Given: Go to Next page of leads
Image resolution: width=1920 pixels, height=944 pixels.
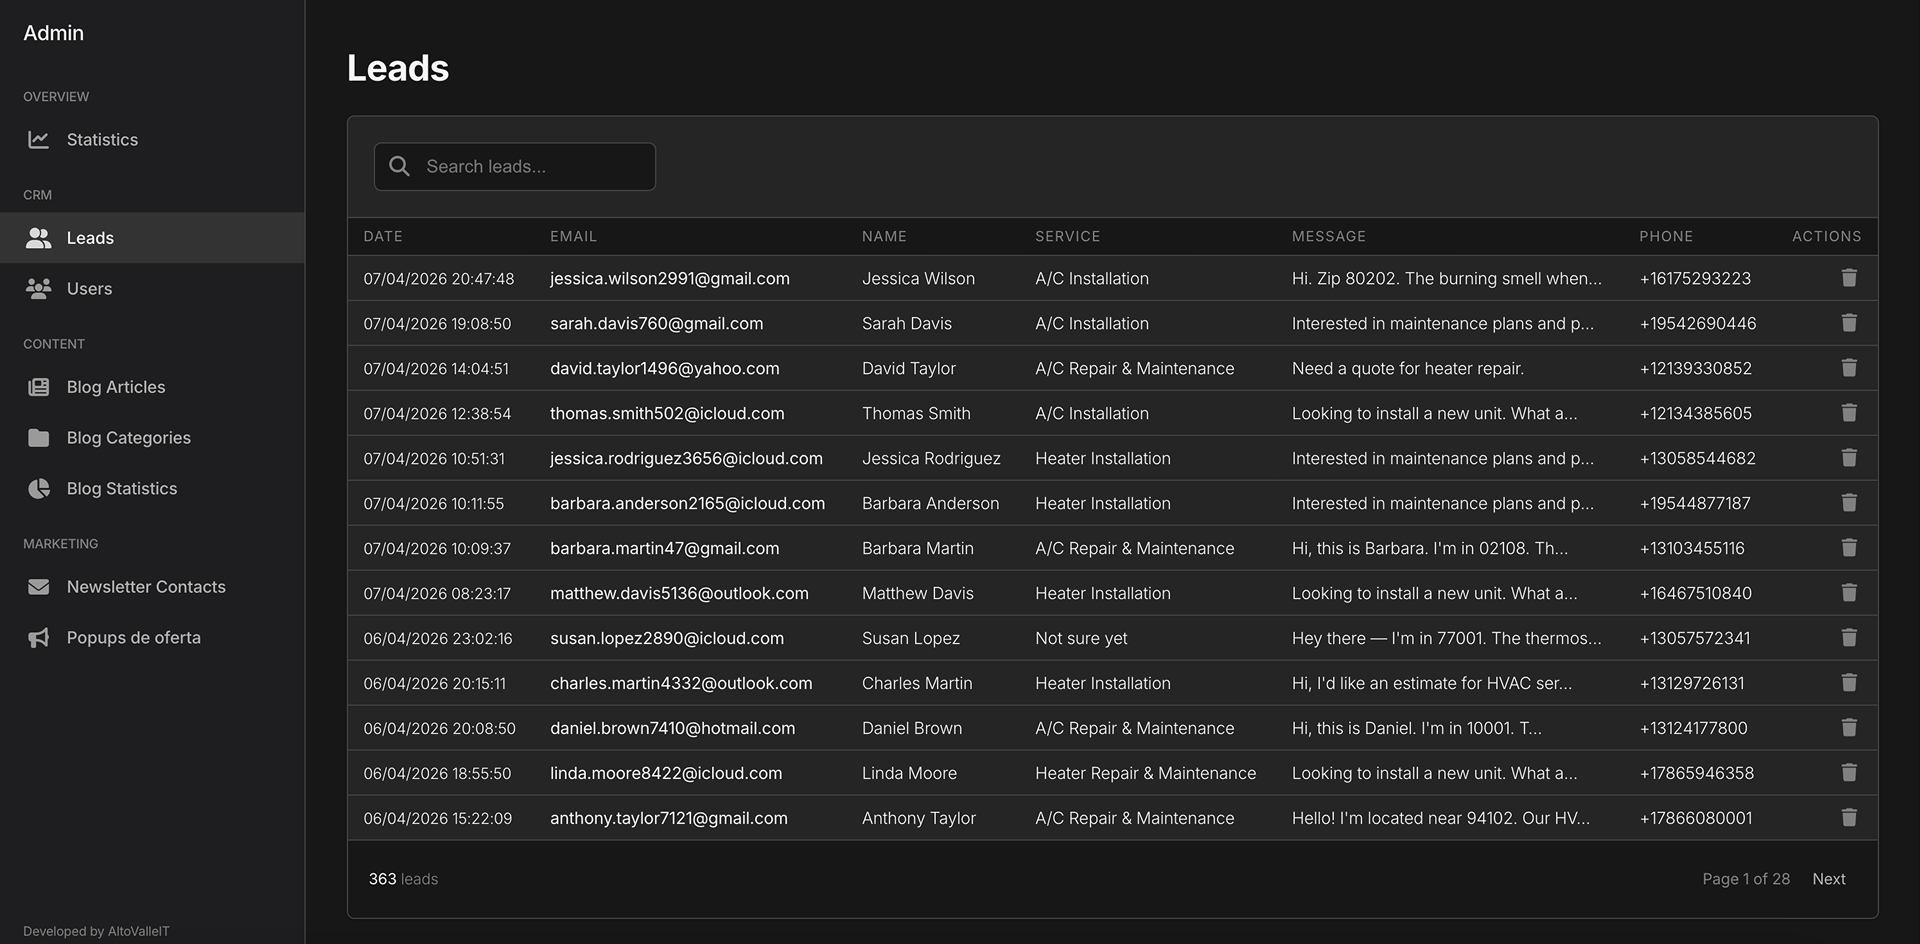Looking at the screenshot, I should [x=1828, y=878].
